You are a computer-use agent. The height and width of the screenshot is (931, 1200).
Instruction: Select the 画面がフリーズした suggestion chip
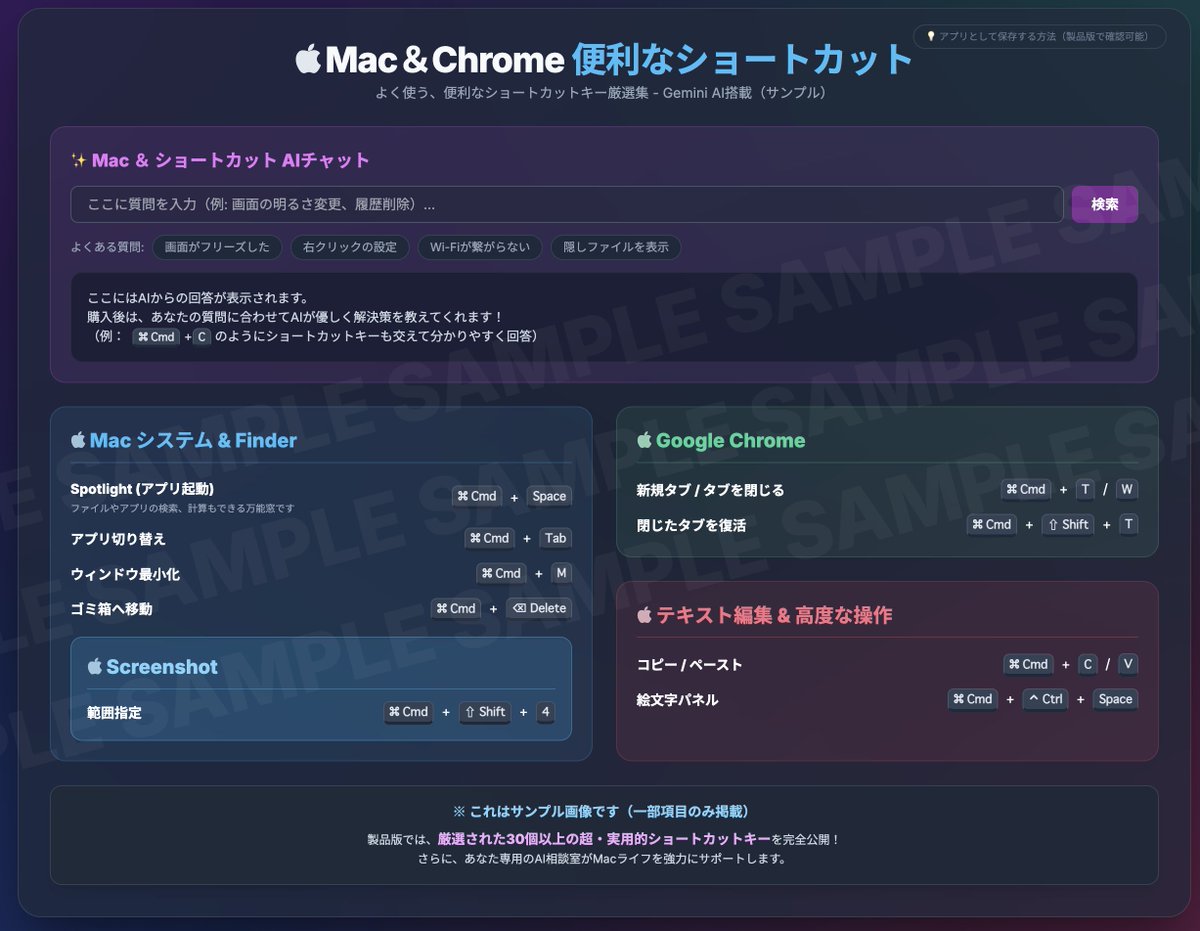click(217, 247)
